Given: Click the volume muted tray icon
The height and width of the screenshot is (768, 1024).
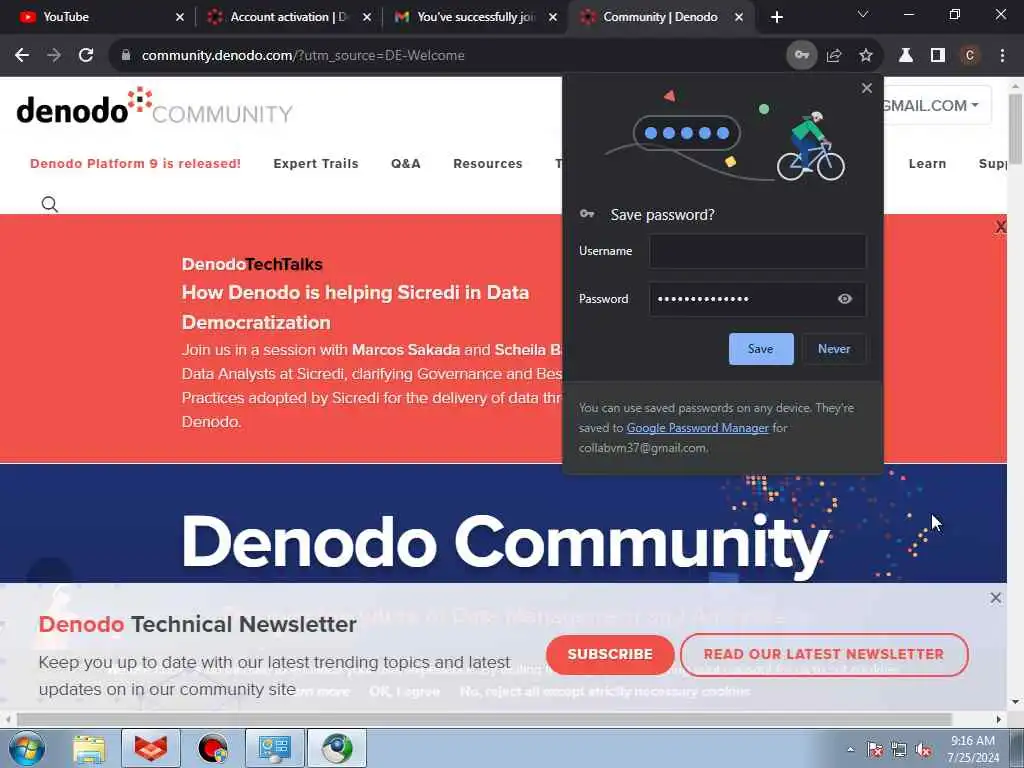Looking at the screenshot, I should 923,750.
